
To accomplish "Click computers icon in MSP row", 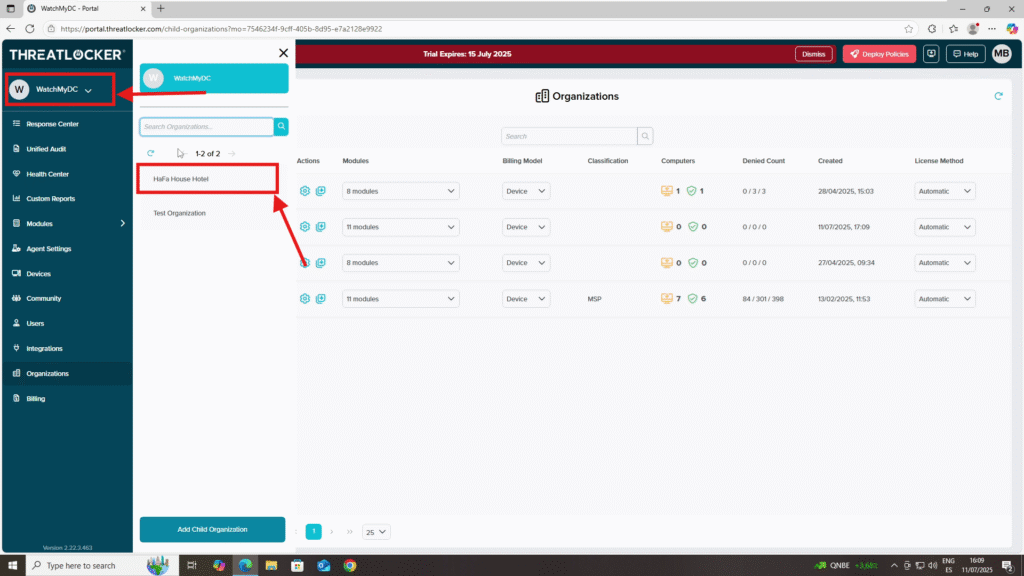I will click(667, 298).
